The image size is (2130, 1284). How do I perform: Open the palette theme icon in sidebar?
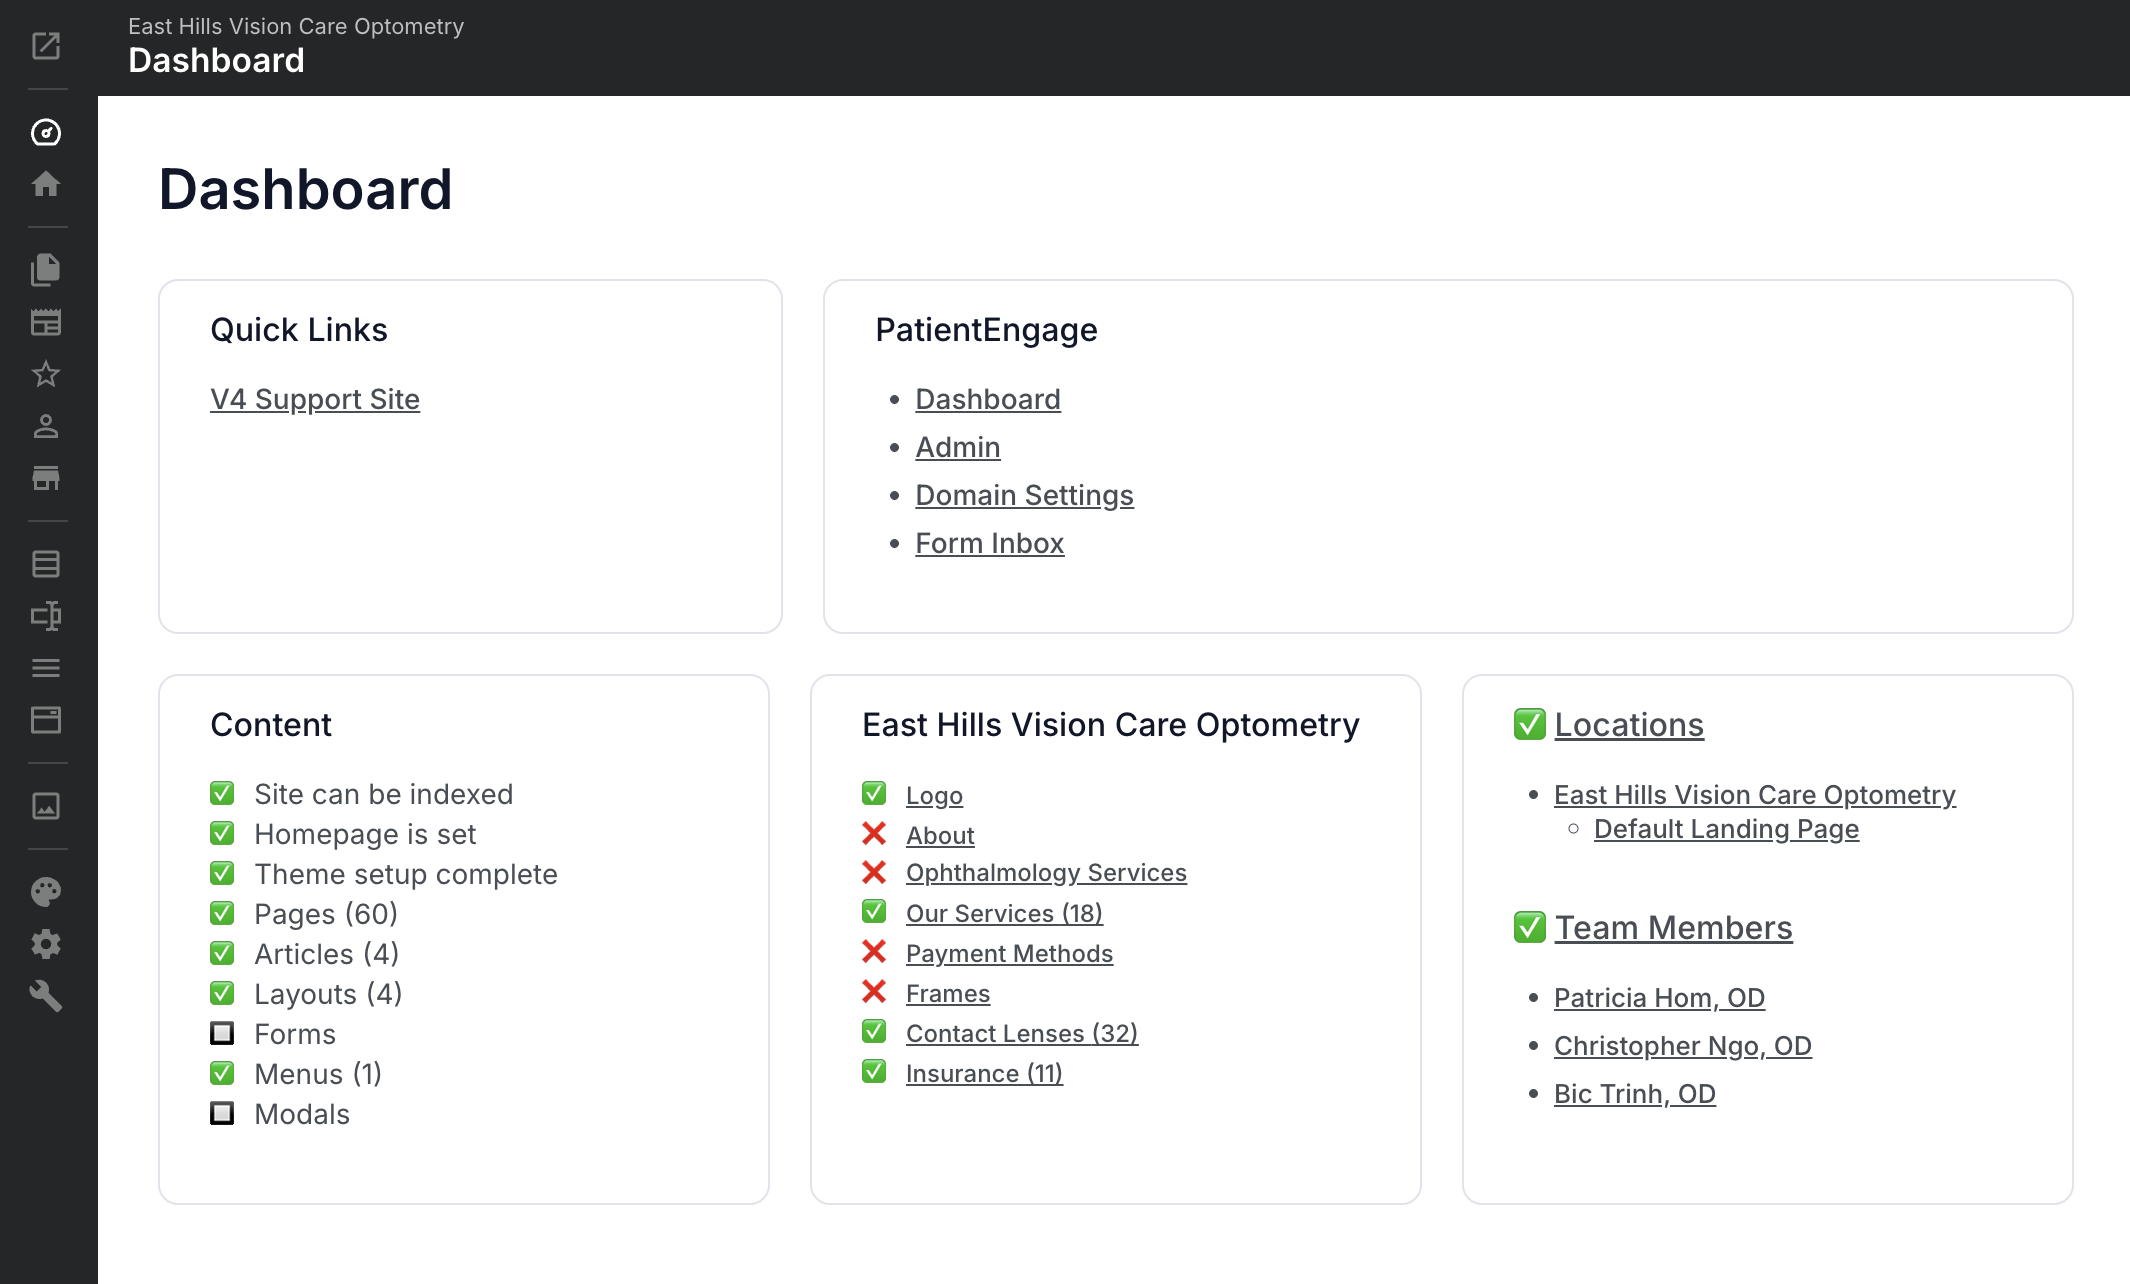click(x=46, y=892)
